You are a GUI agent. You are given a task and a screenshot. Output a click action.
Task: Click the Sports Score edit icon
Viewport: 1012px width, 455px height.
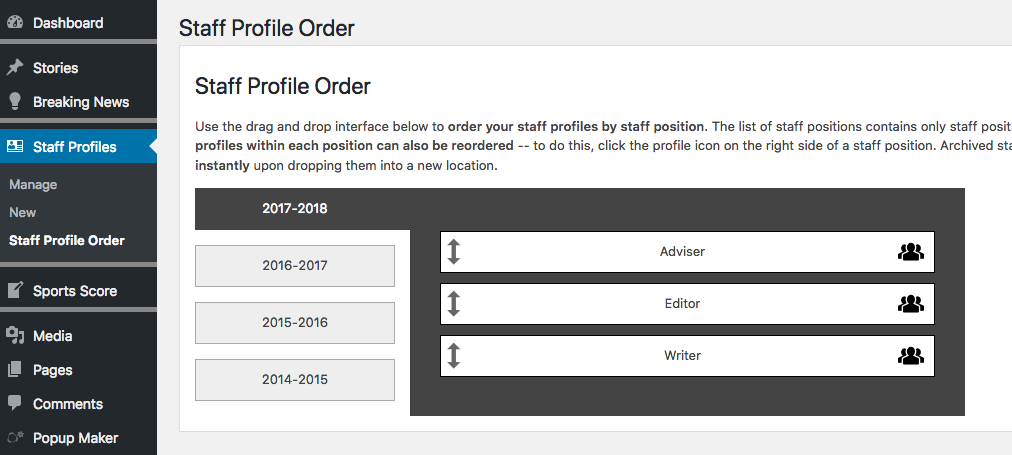coord(15,290)
